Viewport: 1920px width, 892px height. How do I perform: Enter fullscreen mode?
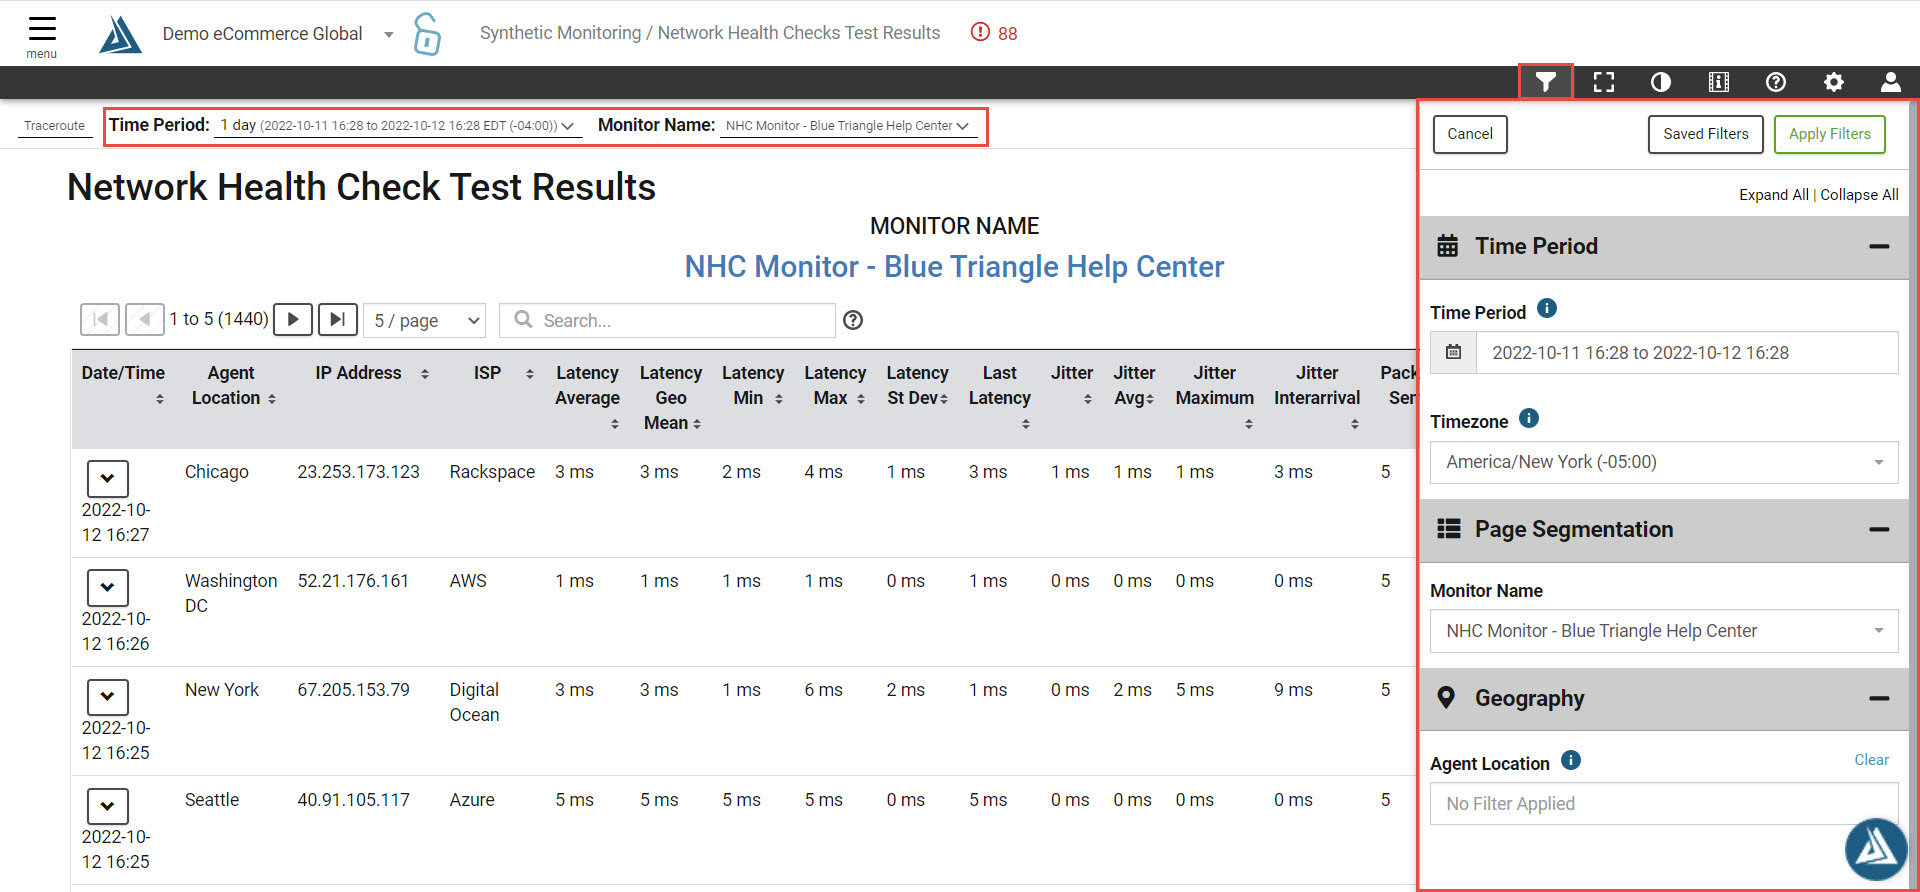[1604, 82]
